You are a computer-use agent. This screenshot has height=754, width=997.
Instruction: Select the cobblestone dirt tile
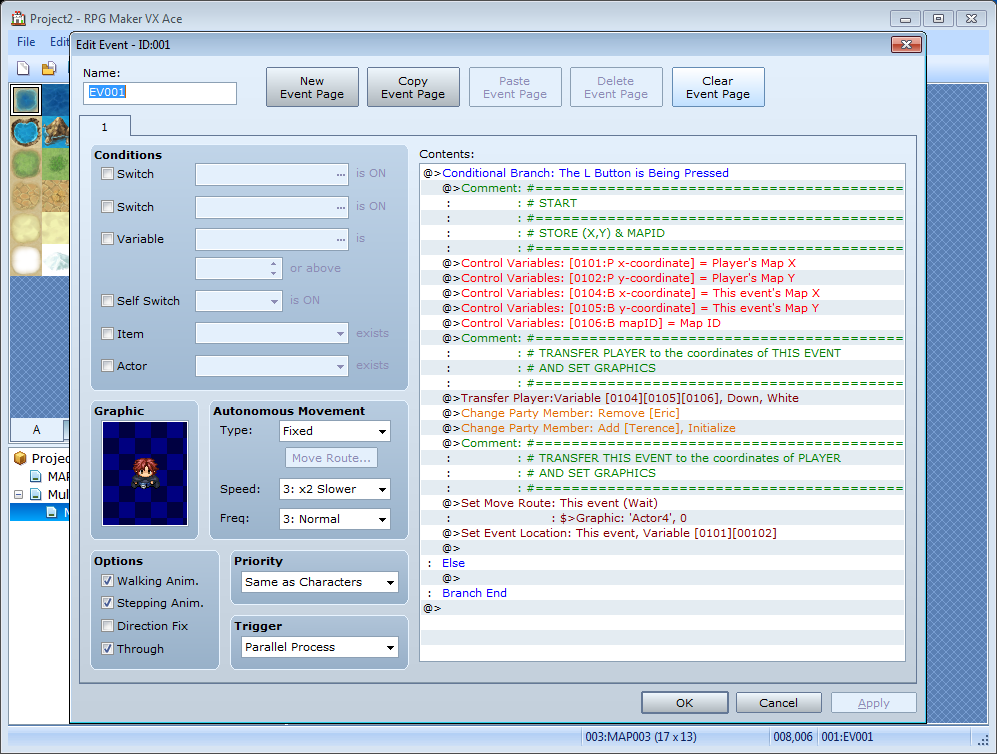[26, 196]
